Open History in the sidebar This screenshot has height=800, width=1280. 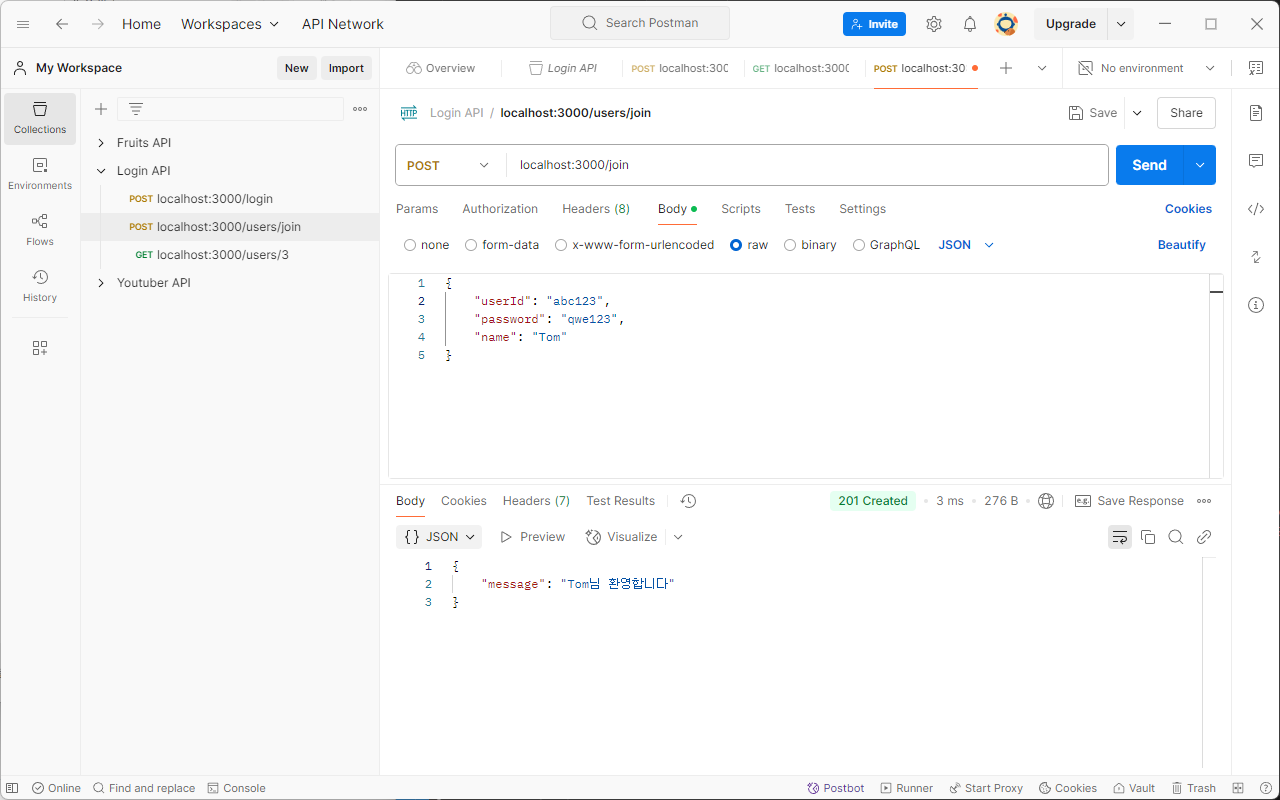tap(40, 287)
